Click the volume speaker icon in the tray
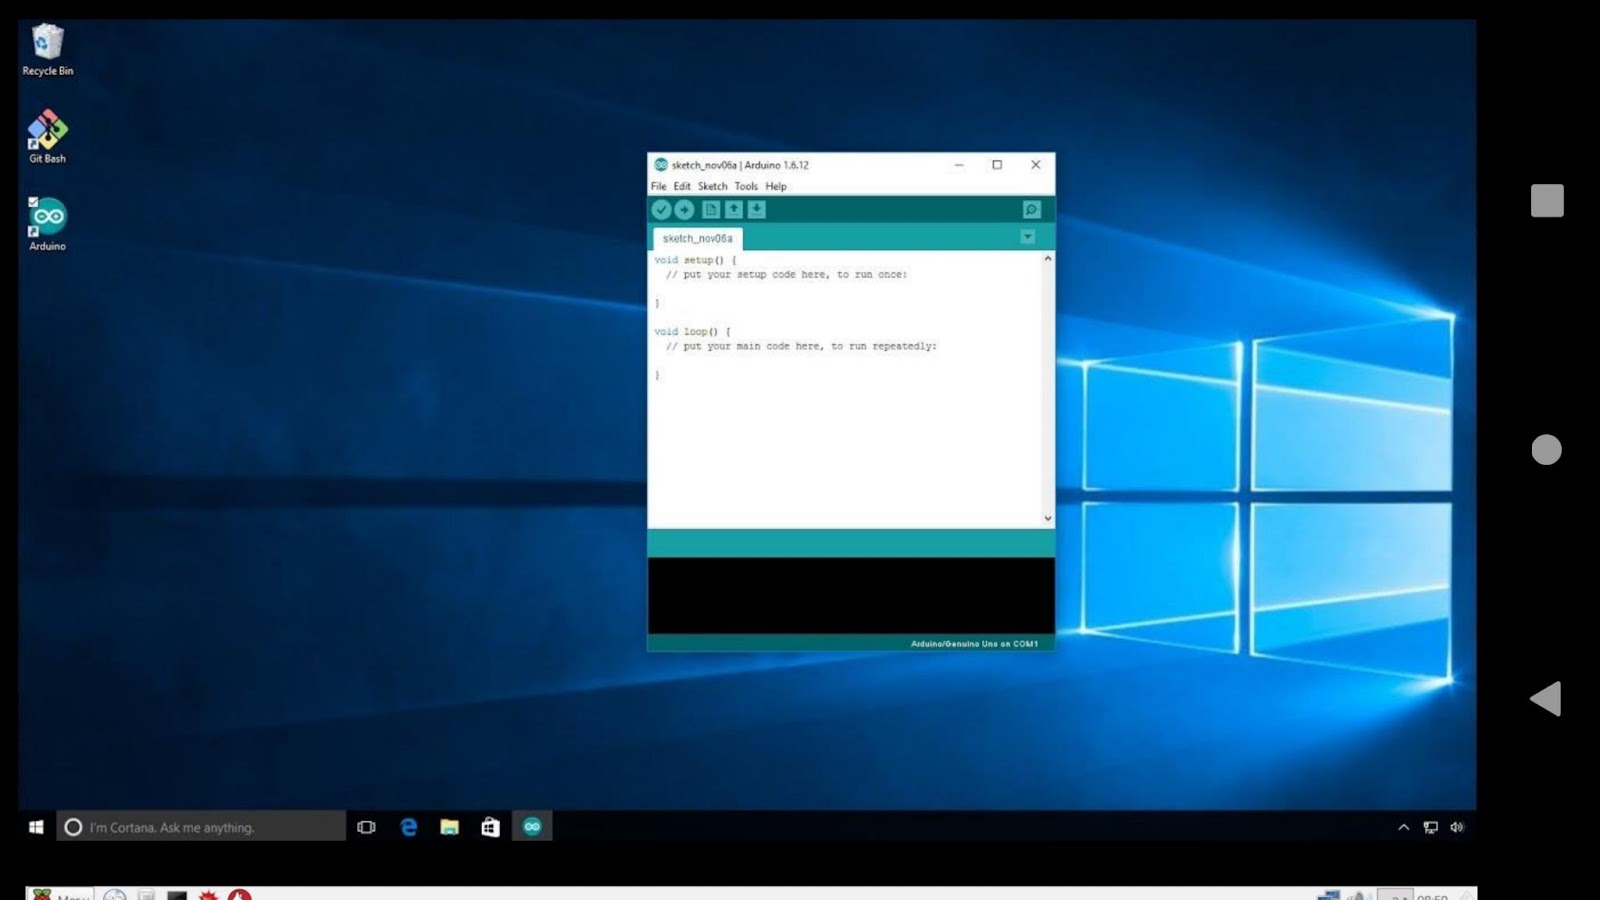Viewport: 1600px width, 900px height. coord(1457,827)
